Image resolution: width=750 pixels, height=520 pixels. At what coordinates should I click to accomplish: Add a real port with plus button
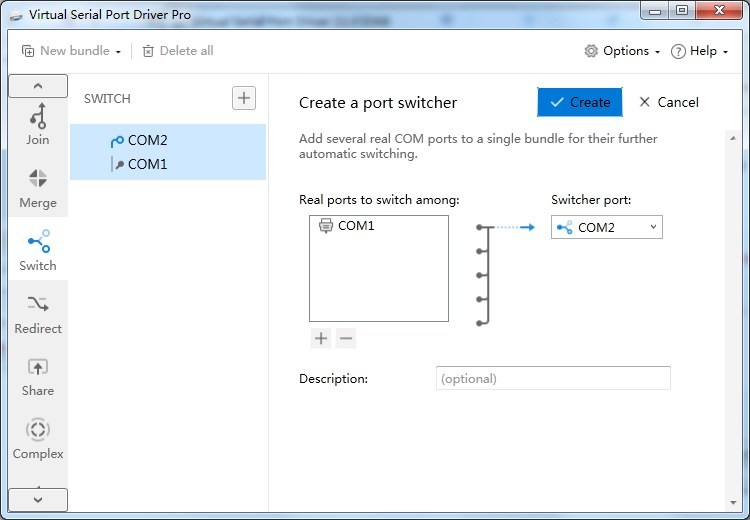pyautogui.click(x=321, y=339)
